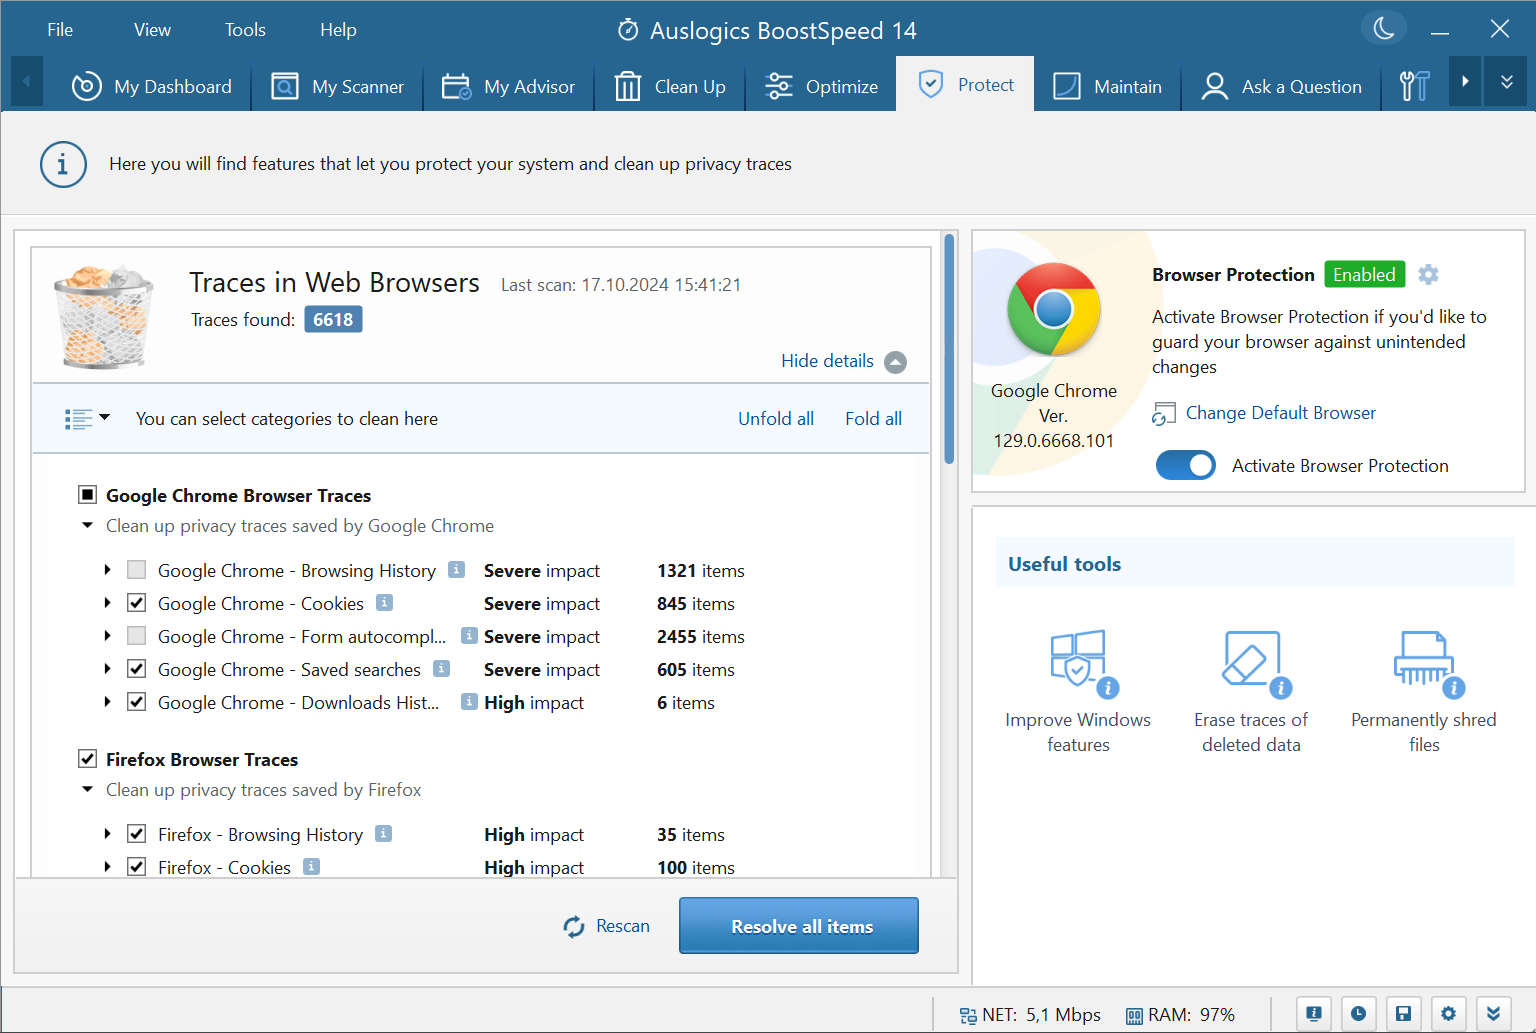This screenshot has height=1033, width=1536.
Task: Open the category selection dropdown
Action: tap(86, 418)
